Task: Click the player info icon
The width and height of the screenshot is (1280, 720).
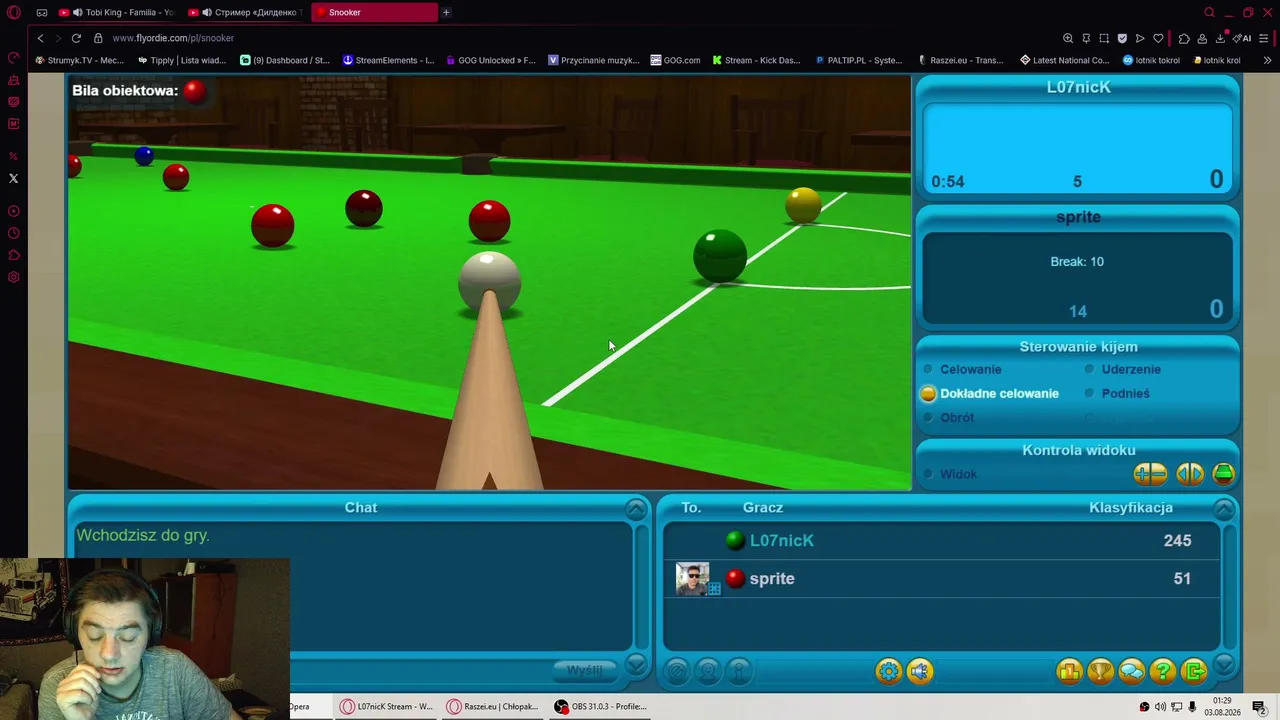Action: [x=739, y=671]
